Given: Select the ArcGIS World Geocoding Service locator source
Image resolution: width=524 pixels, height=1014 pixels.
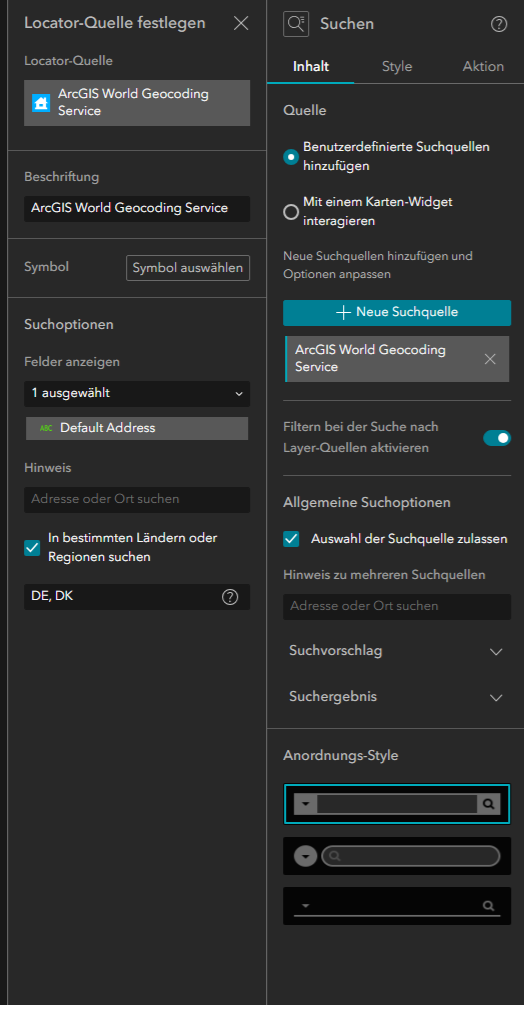Looking at the screenshot, I should [x=137, y=103].
